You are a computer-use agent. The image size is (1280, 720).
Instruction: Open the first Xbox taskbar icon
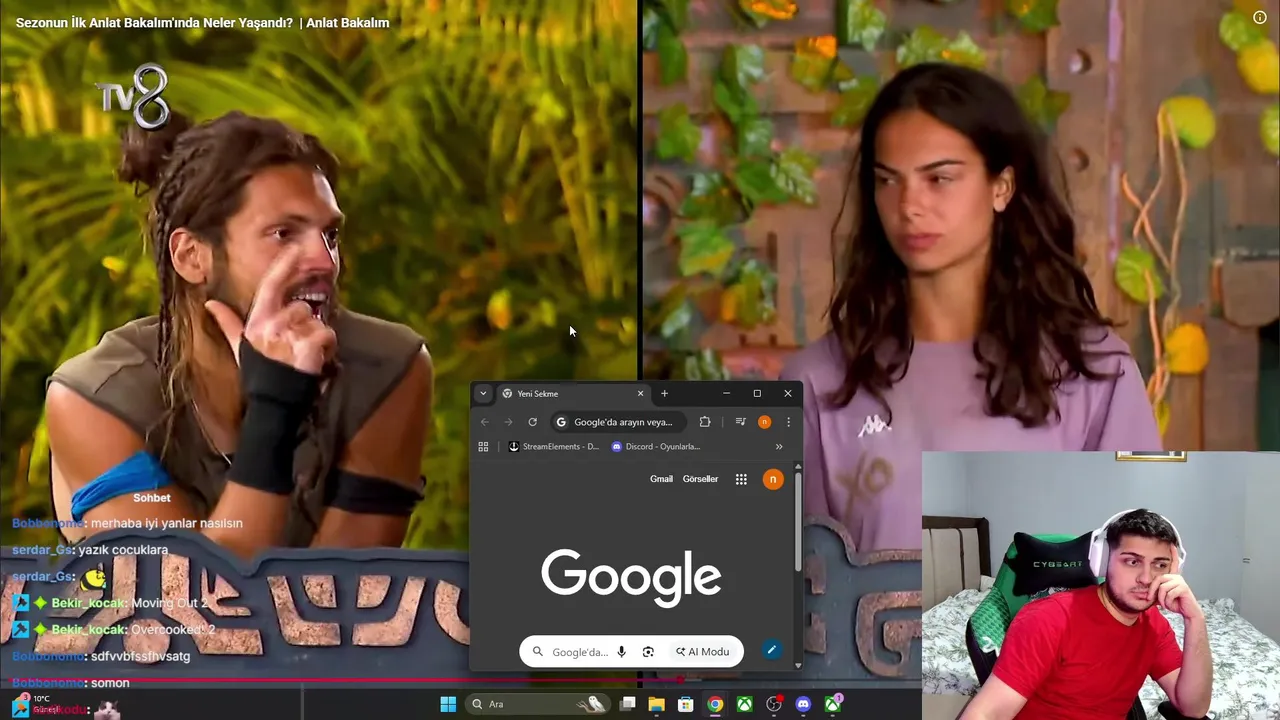pyautogui.click(x=744, y=704)
